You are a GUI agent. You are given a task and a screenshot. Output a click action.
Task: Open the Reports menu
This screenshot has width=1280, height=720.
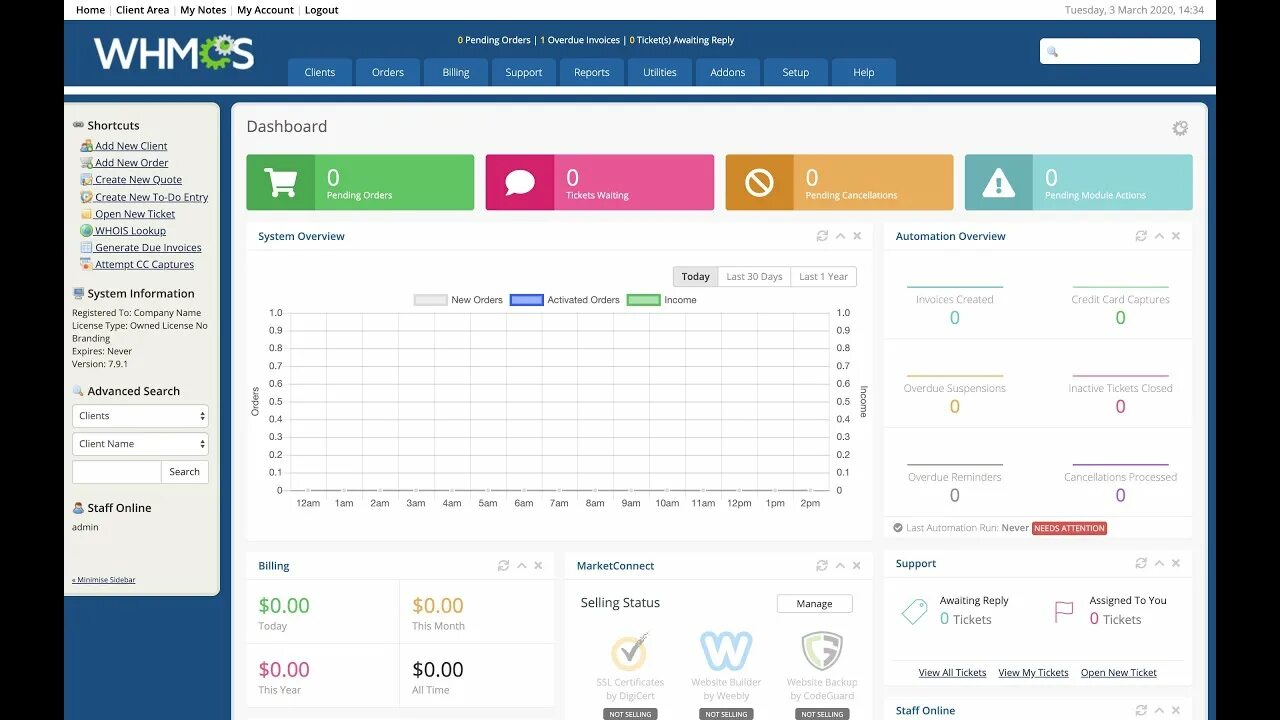pos(592,72)
